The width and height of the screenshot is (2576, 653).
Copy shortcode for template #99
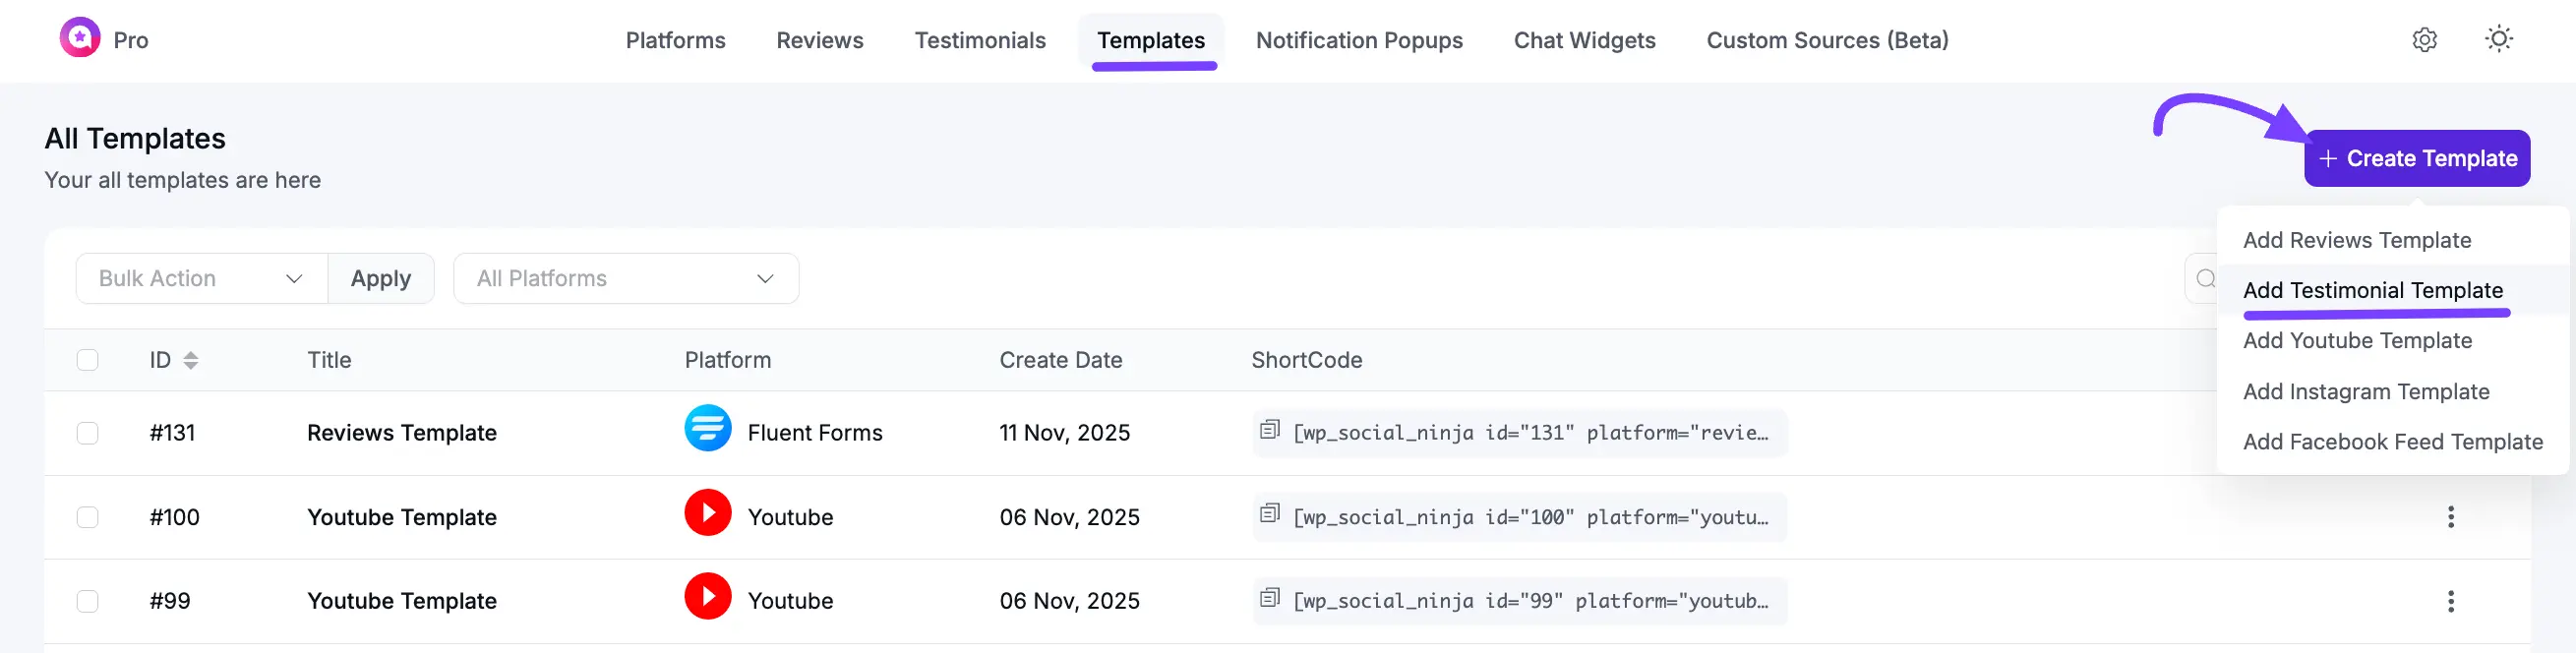(1270, 598)
